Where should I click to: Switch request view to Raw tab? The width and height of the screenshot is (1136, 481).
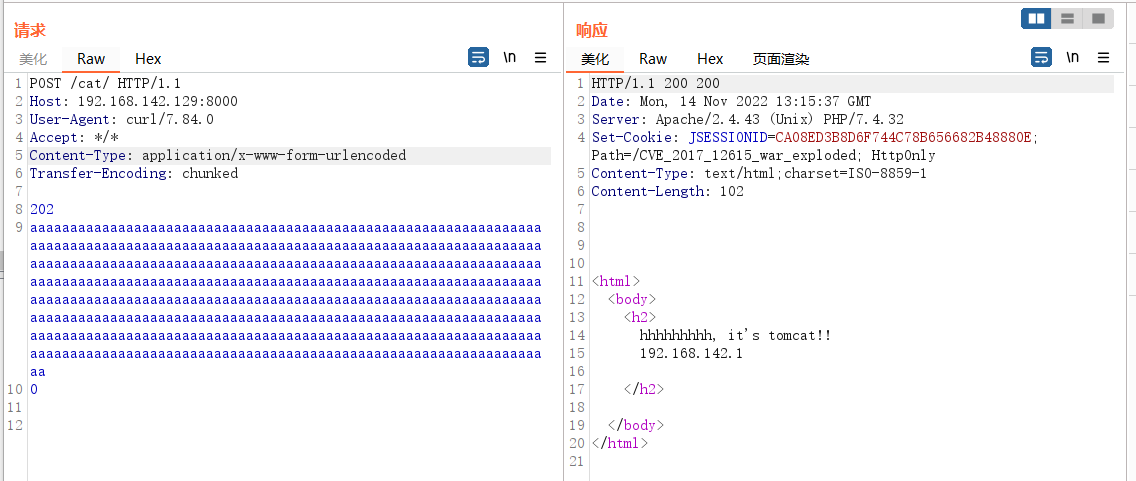(91, 59)
